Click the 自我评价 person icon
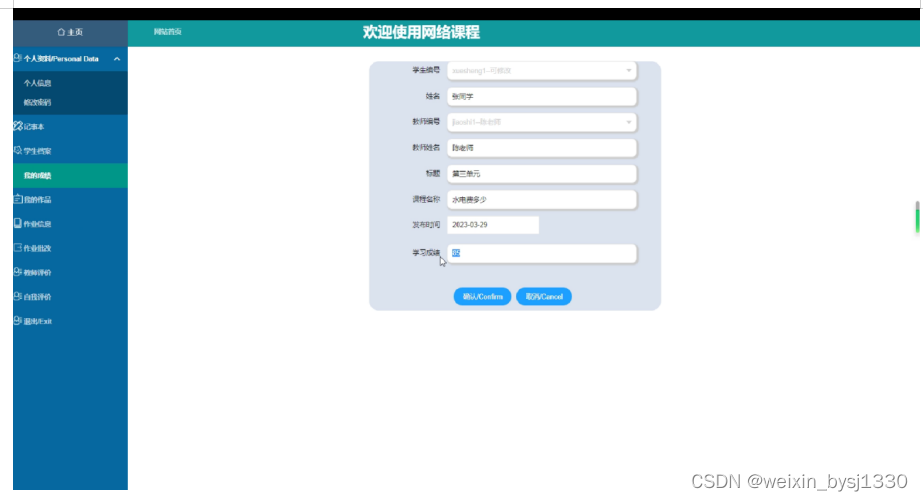 pyautogui.click(x=18, y=296)
